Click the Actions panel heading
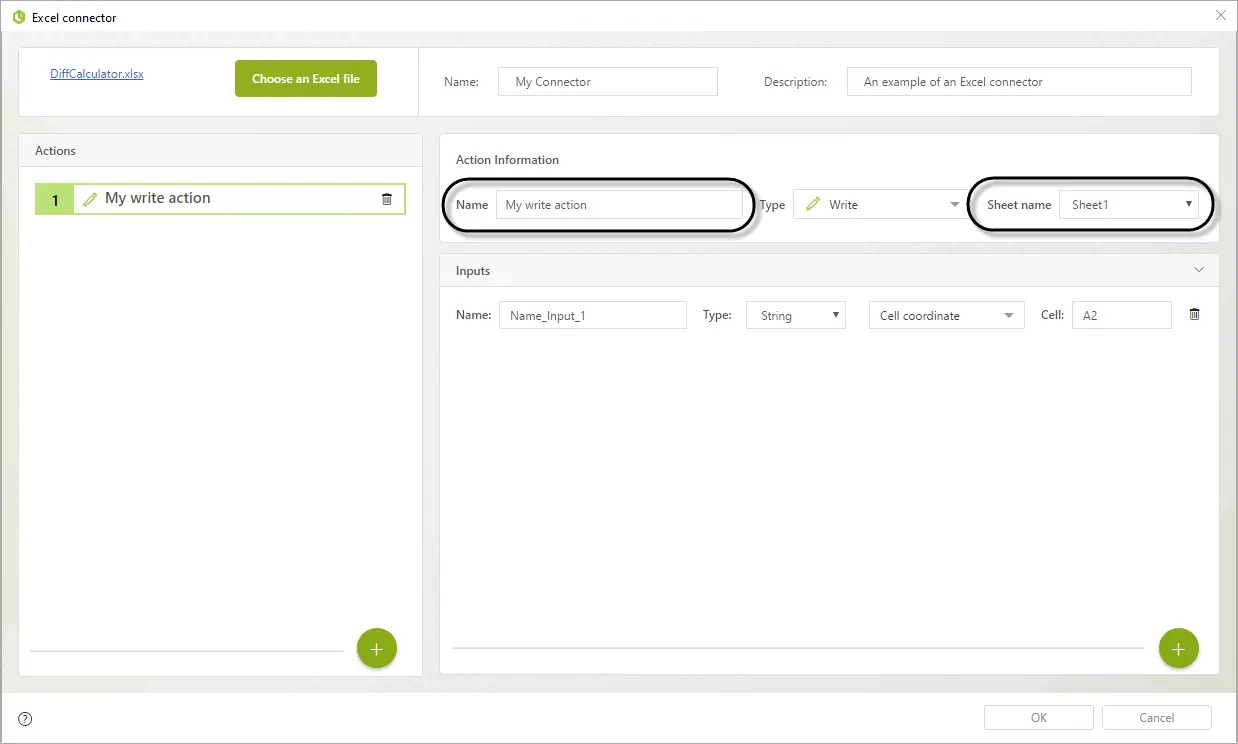 [55, 151]
